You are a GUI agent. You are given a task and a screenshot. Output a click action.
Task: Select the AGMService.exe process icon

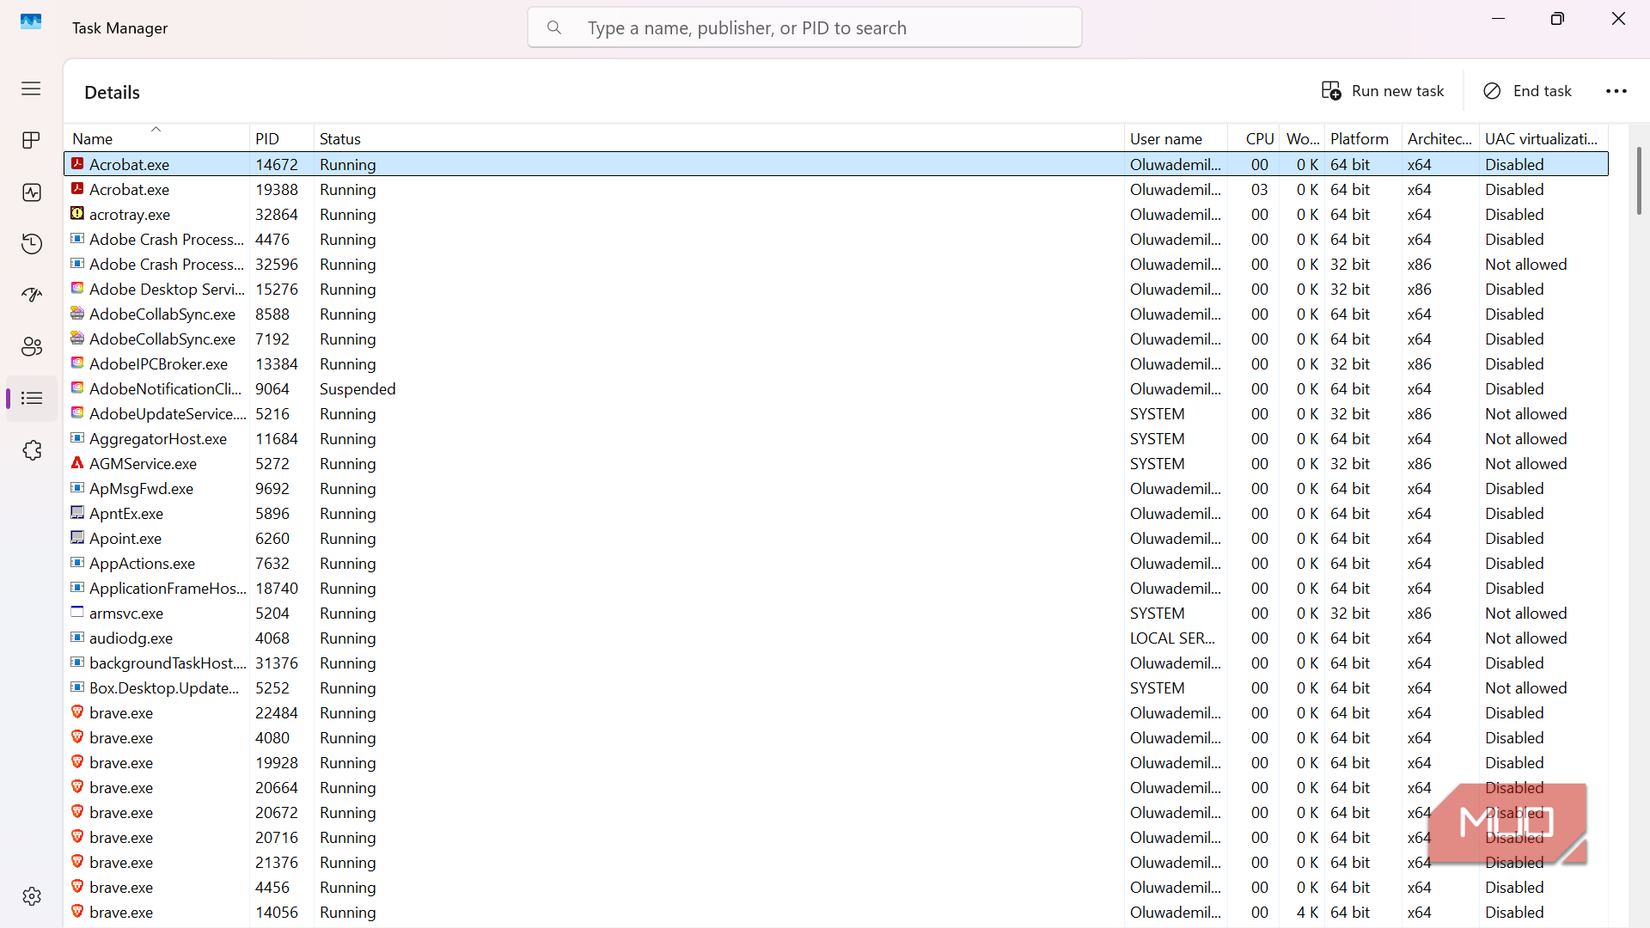click(x=77, y=462)
